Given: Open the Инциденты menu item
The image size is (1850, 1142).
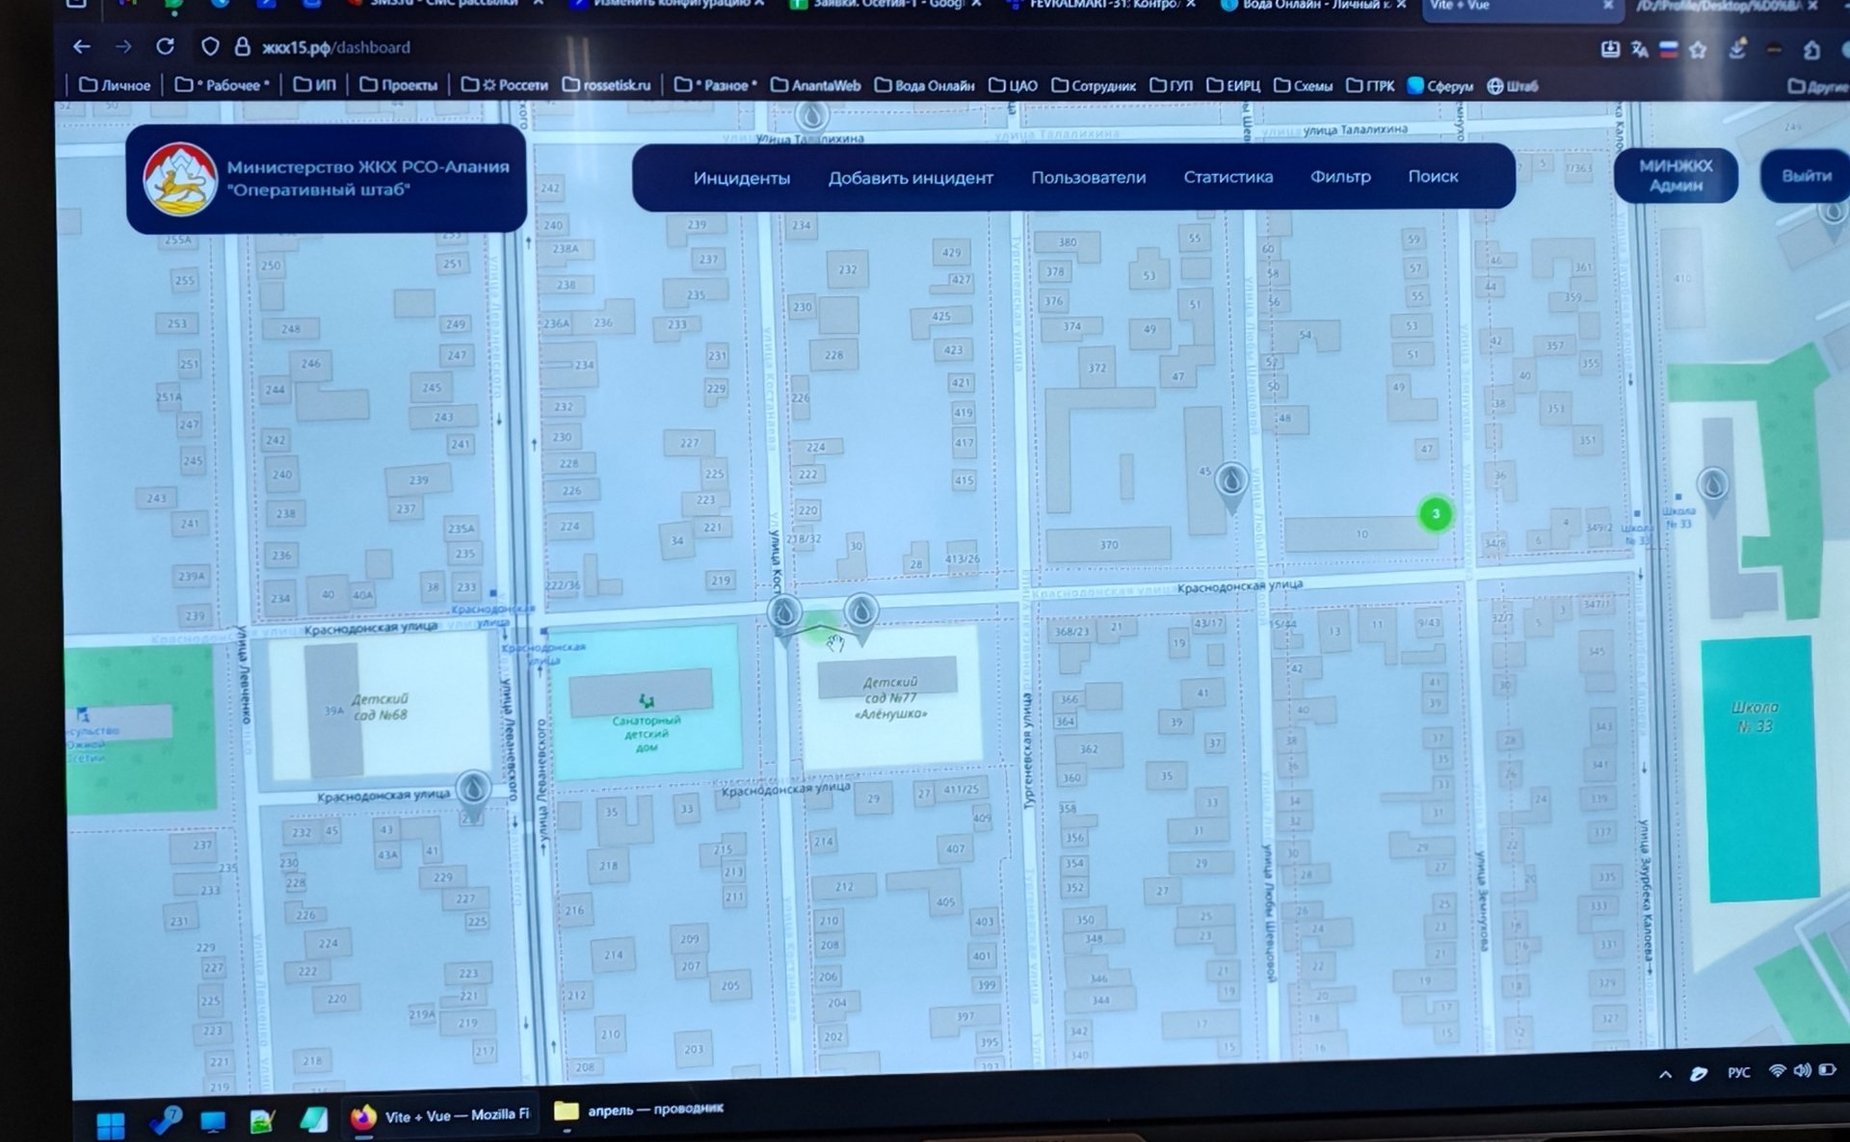Looking at the screenshot, I should coord(741,178).
